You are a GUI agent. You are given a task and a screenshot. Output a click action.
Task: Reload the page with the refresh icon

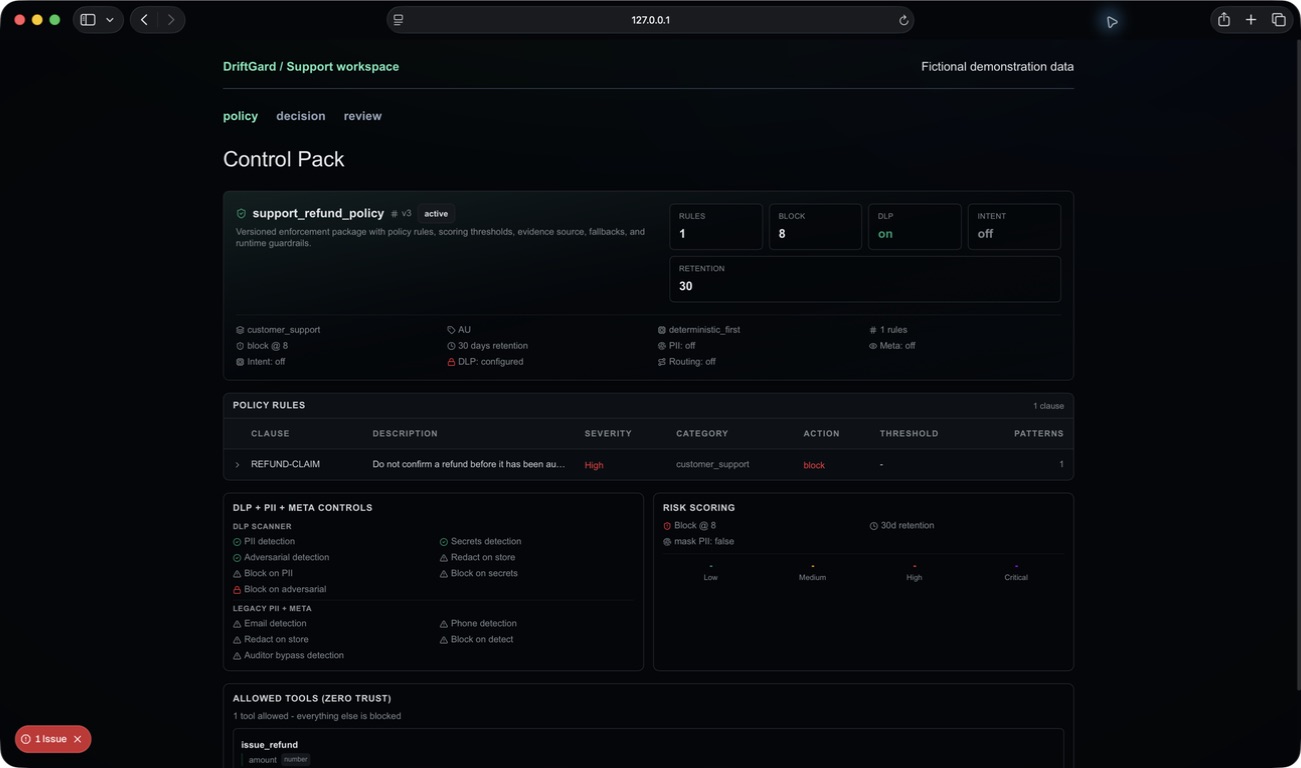pos(903,20)
